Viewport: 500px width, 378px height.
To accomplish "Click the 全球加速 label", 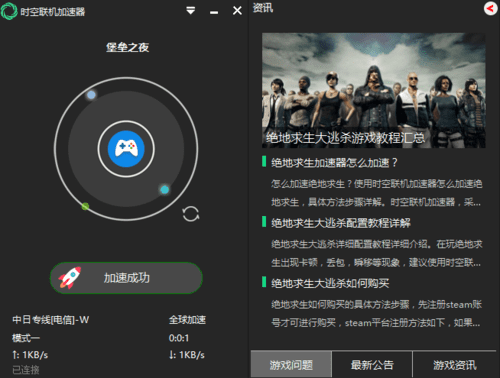I will [x=187, y=320].
